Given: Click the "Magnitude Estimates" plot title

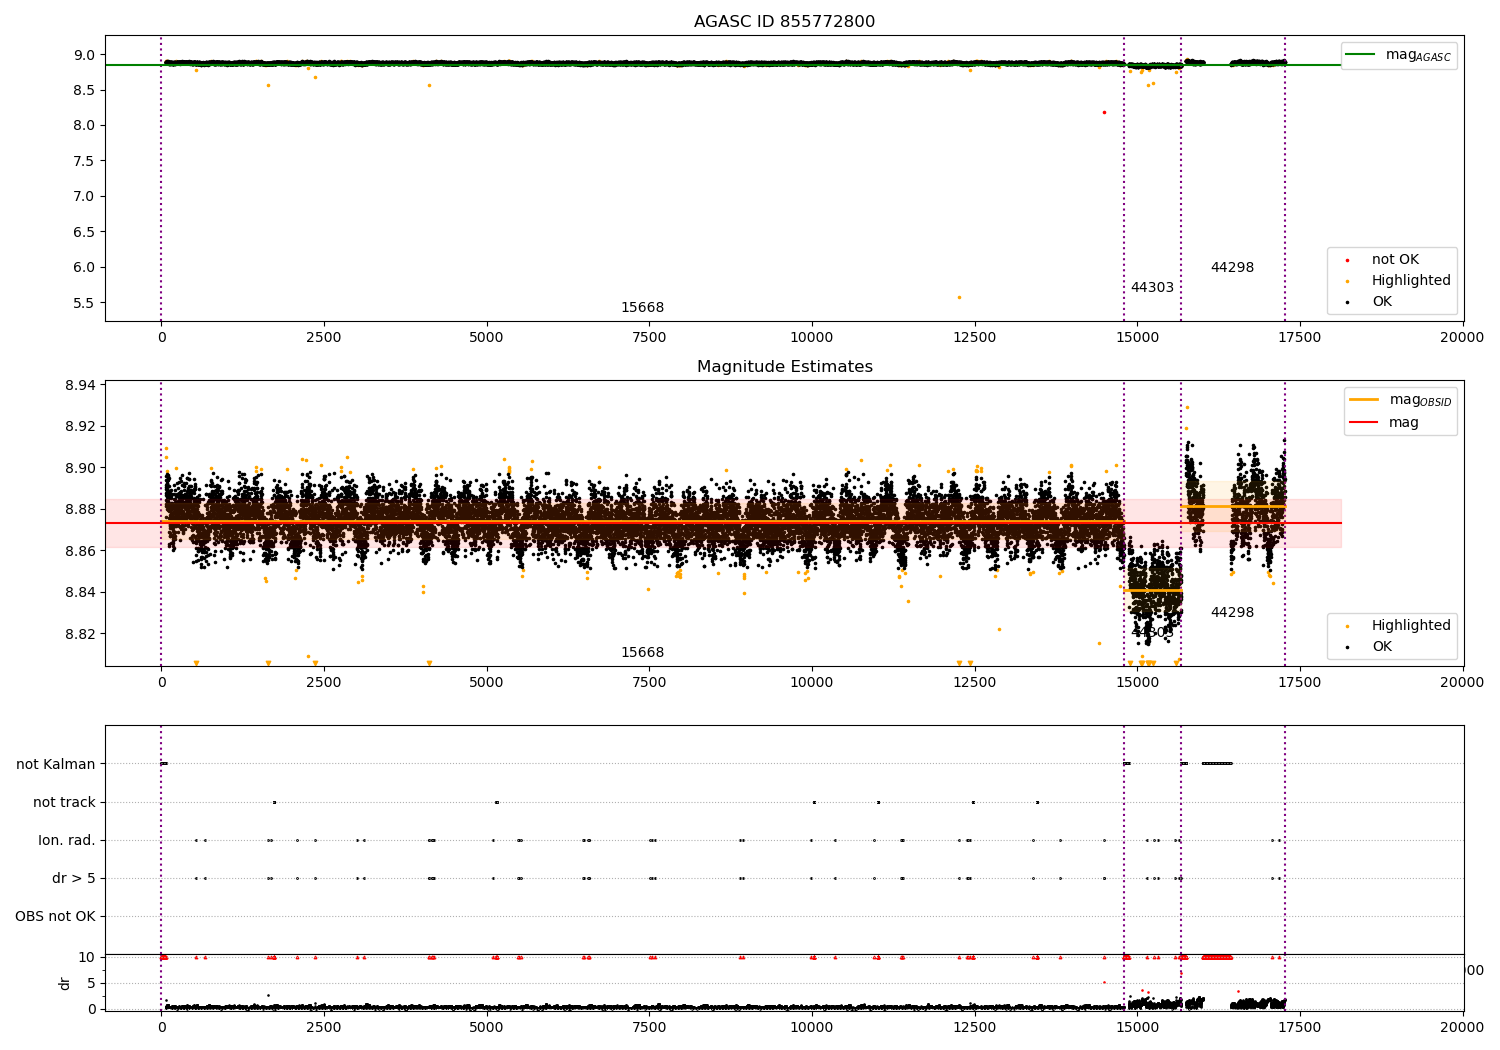Looking at the screenshot, I should click(x=784, y=367).
